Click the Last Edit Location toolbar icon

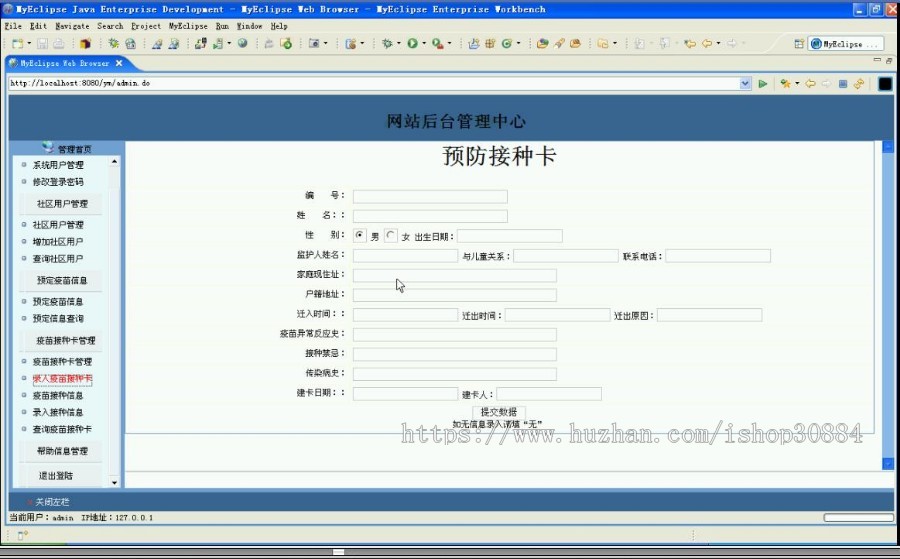tap(690, 43)
